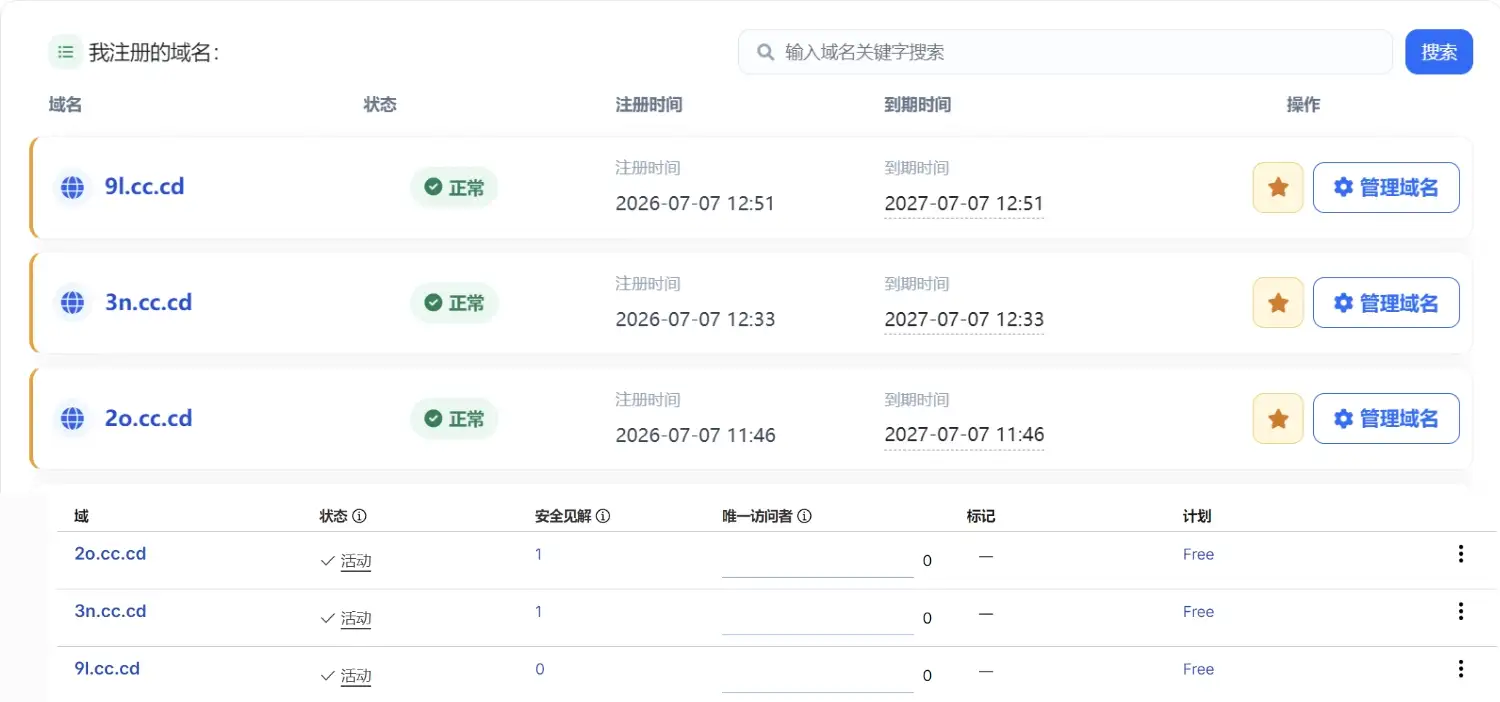Click the 2027-07-07 12:33 expiry date
Screen dimensions: 1500x702
coord(964,320)
